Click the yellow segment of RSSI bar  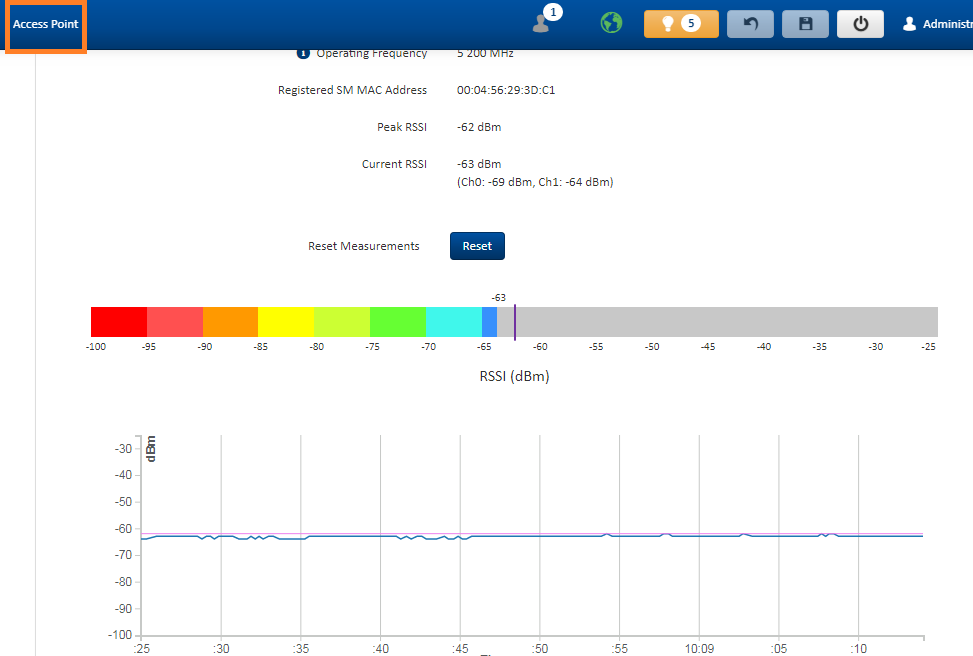pyautogui.click(x=285, y=322)
